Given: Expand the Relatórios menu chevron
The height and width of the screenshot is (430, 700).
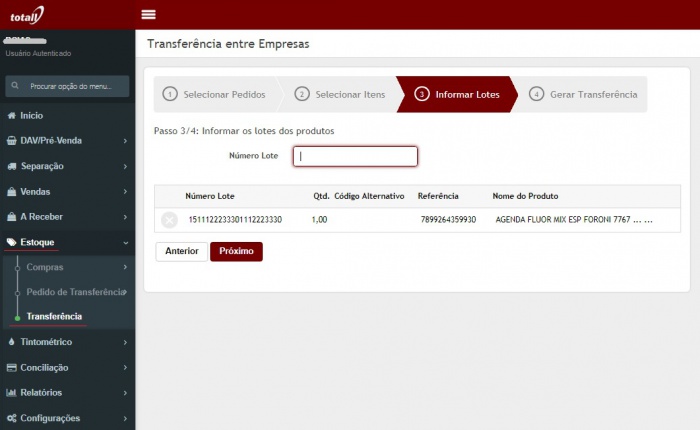Looking at the screenshot, I should (125, 393).
